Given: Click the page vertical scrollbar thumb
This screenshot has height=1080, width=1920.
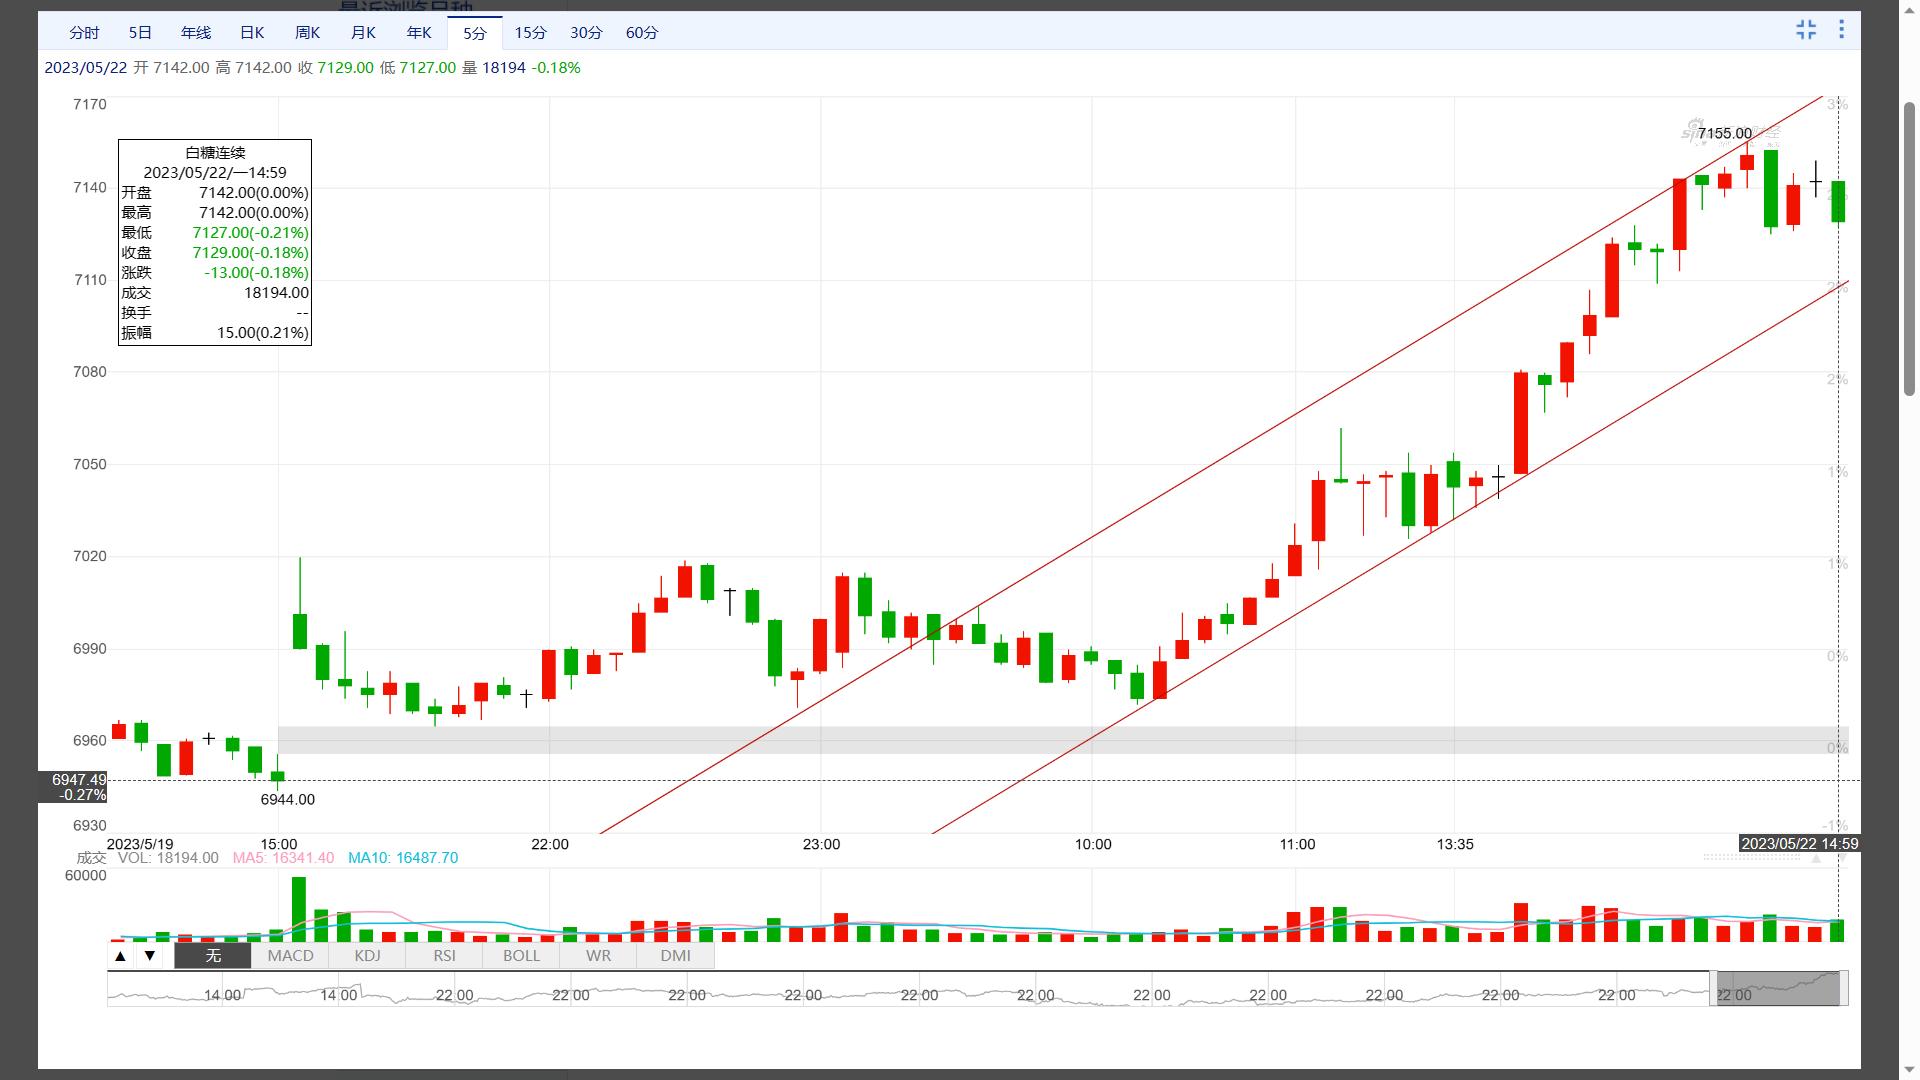Looking at the screenshot, I should tap(1909, 249).
